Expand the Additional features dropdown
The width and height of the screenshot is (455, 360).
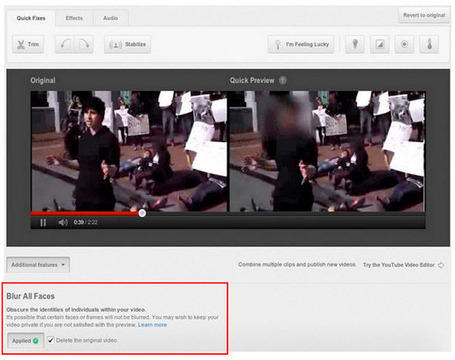pyautogui.click(x=38, y=265)
